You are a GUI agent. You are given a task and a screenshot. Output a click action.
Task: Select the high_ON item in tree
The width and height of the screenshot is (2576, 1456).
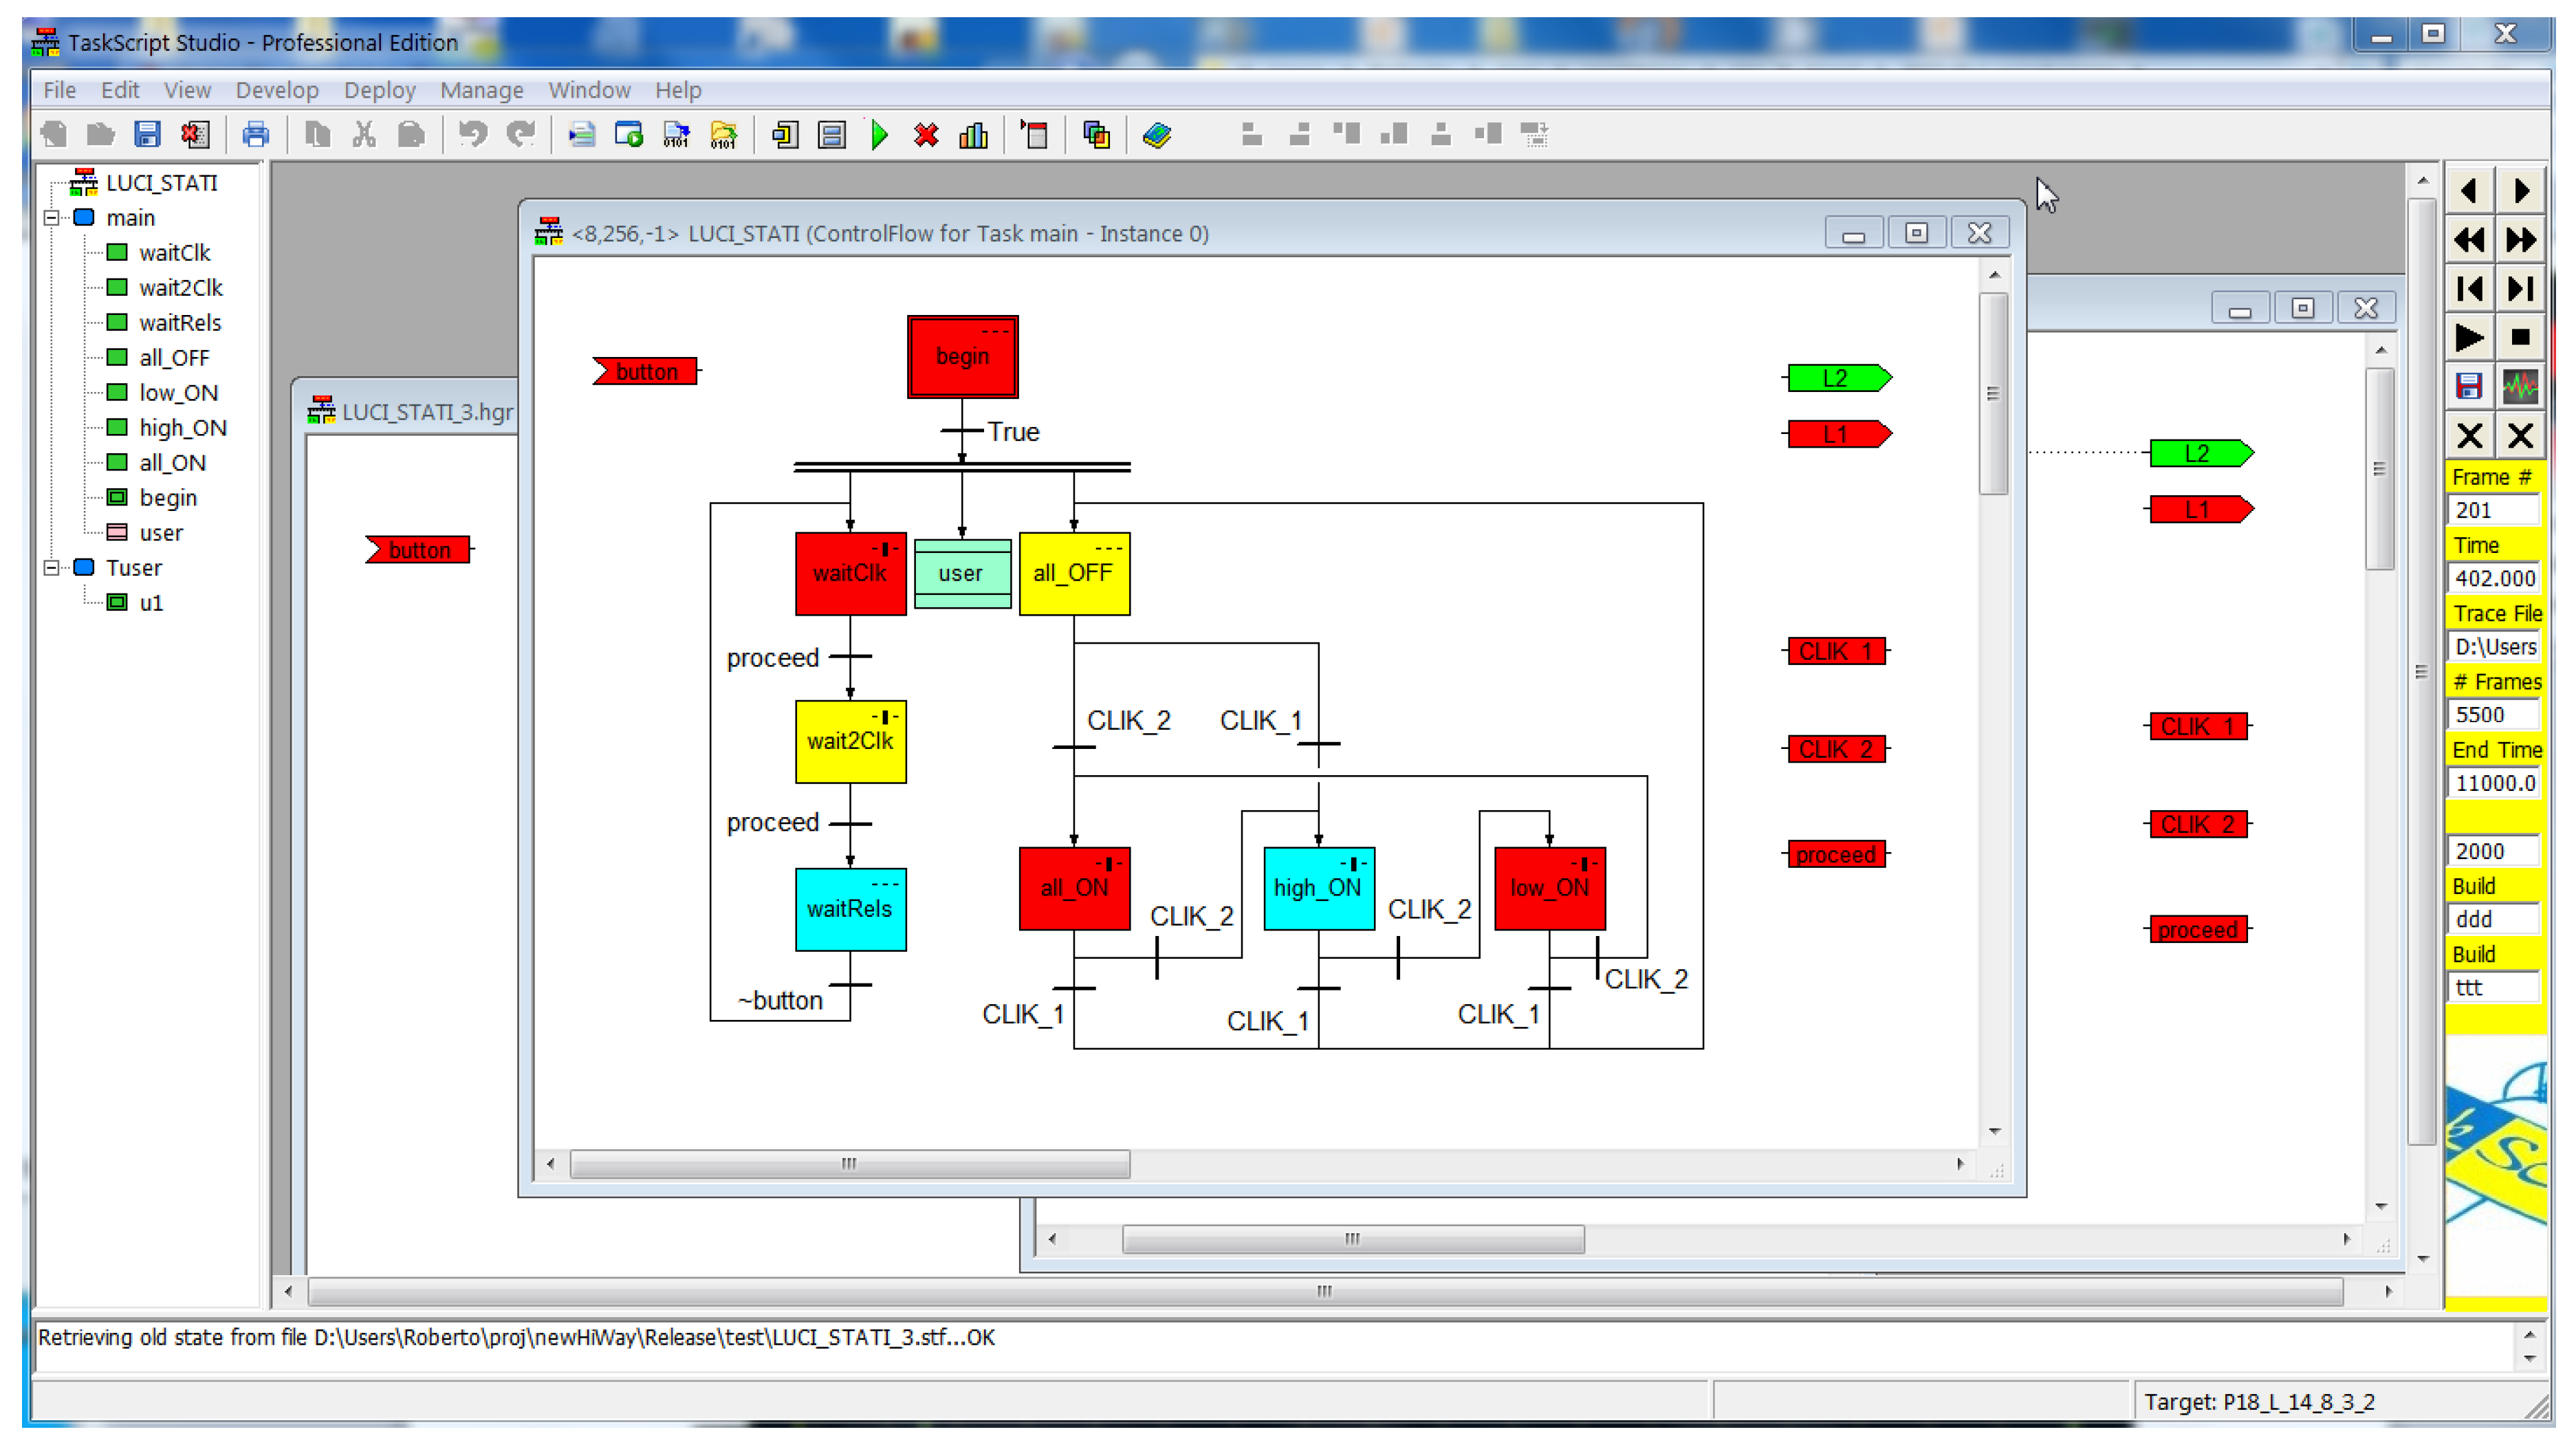[x=182, y=428]
